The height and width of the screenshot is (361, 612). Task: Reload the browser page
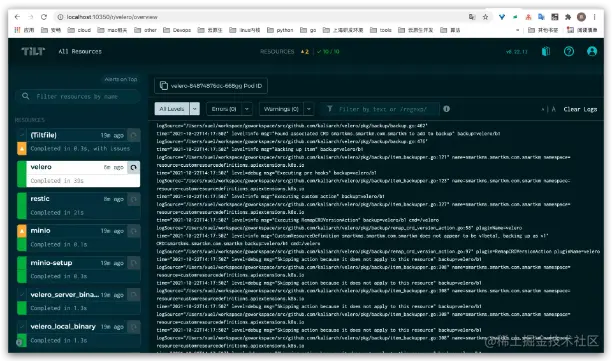click(44, 17)
